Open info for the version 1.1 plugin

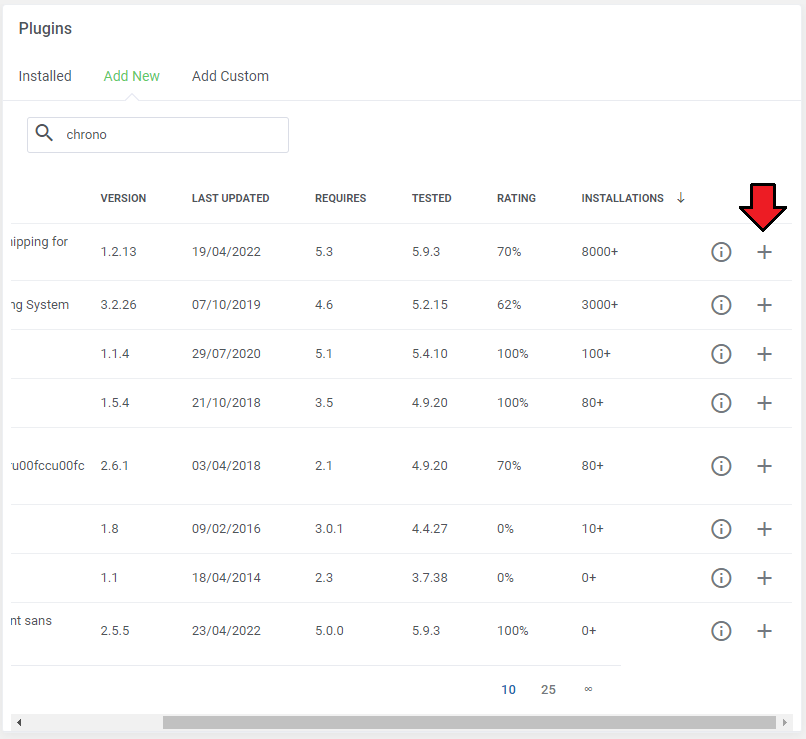tap(721, 578)
